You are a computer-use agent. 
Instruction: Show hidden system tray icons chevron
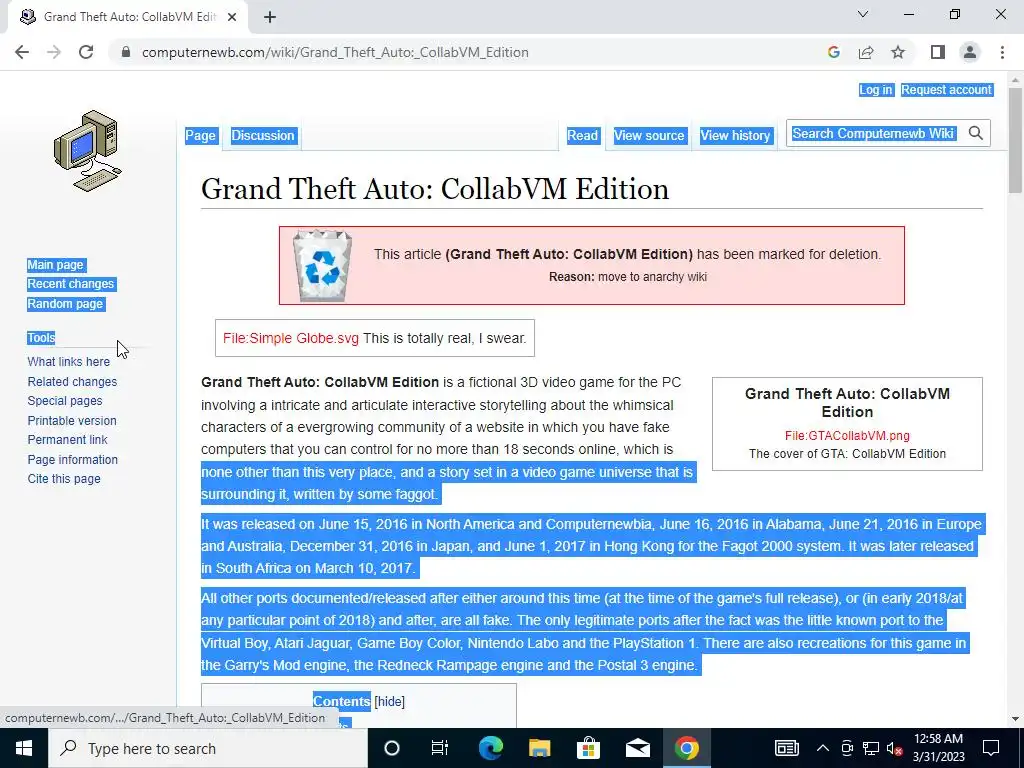pyautogui.click(x=823, y=748)
